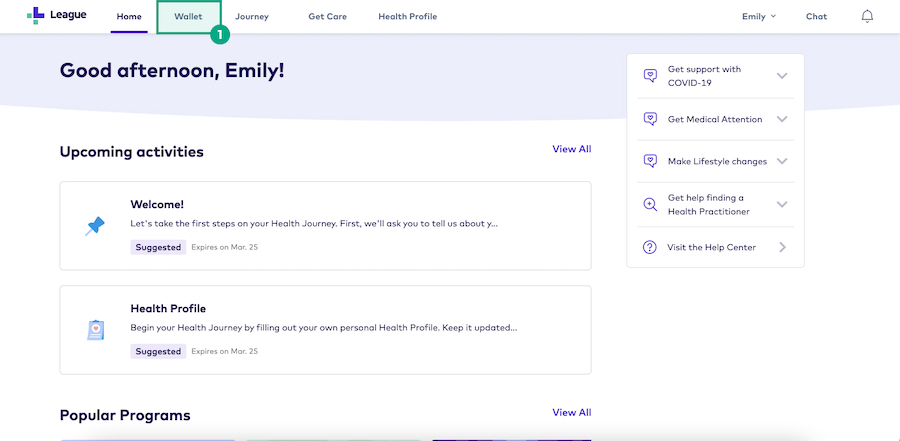
Task: Click the heart icon beside COVID-19 support
Action: pos(650,76)
